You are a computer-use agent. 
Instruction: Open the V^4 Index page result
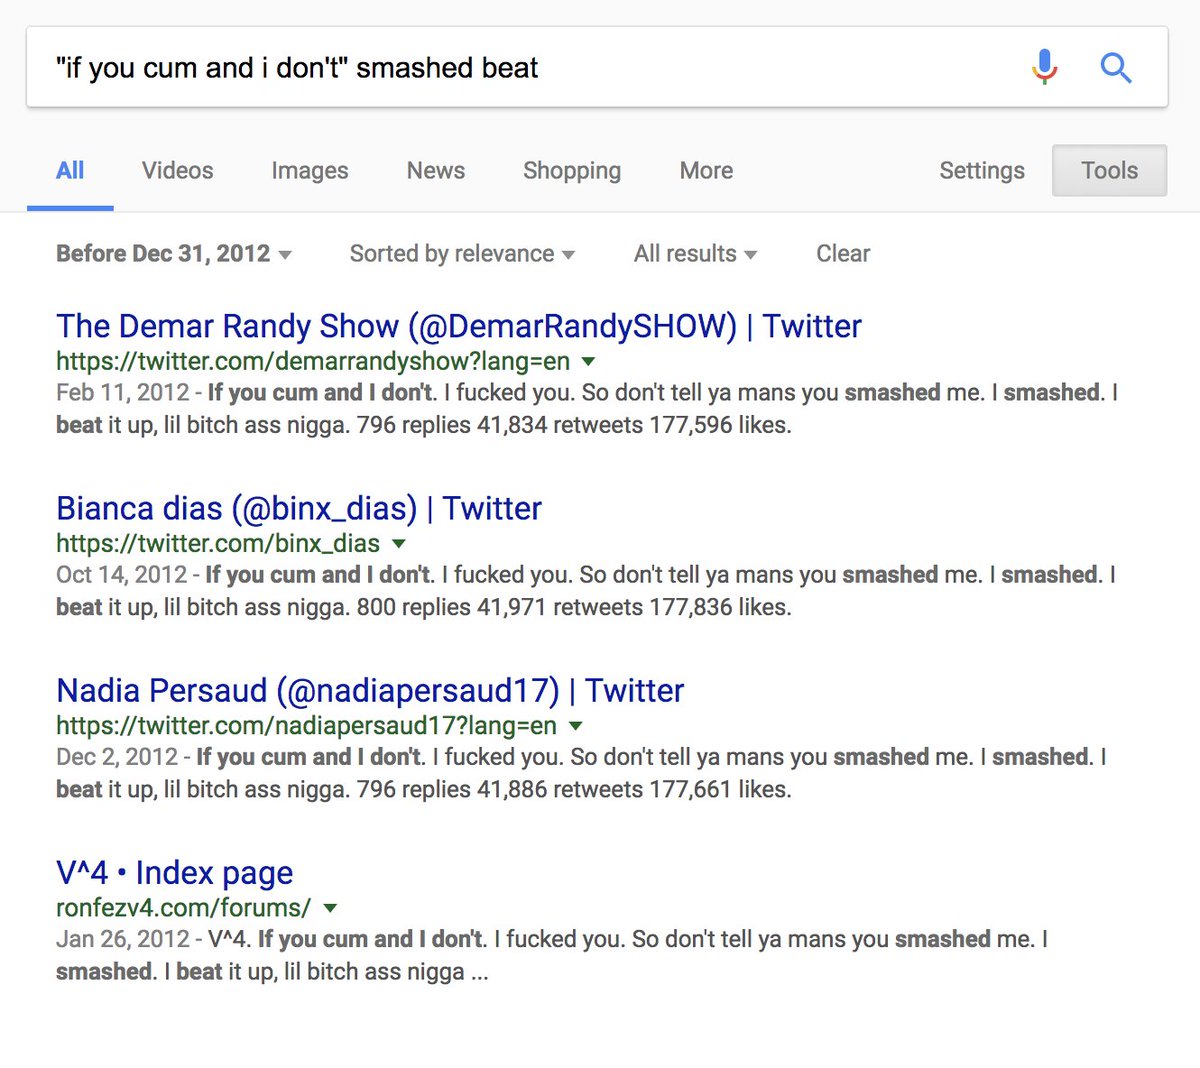(175, 873)
